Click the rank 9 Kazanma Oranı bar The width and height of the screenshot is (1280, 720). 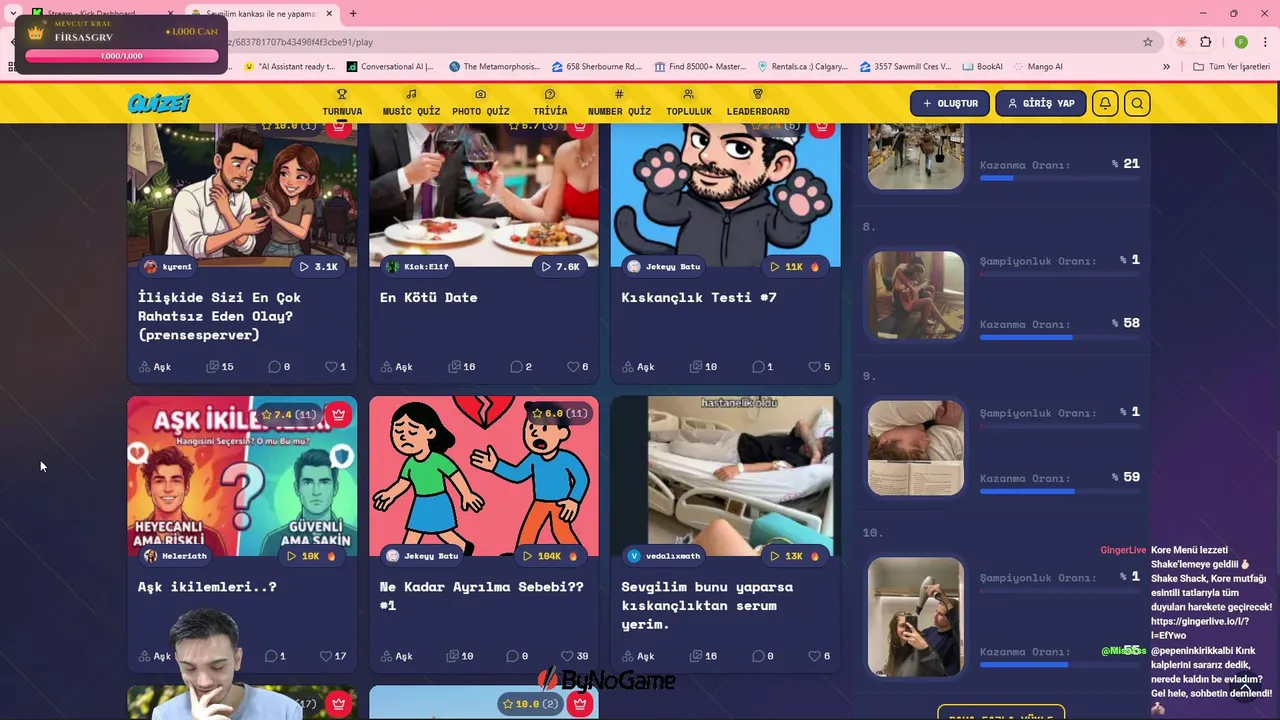(1059, 491)
